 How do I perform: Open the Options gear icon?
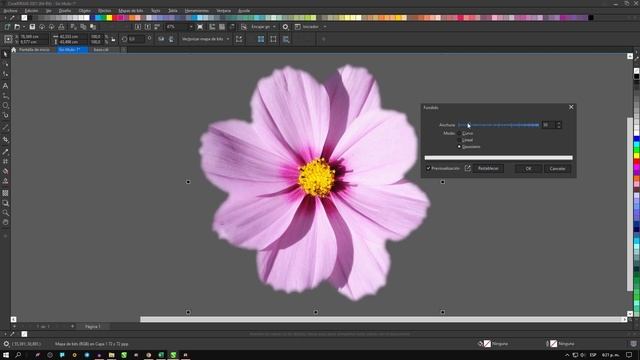point(285,27)
